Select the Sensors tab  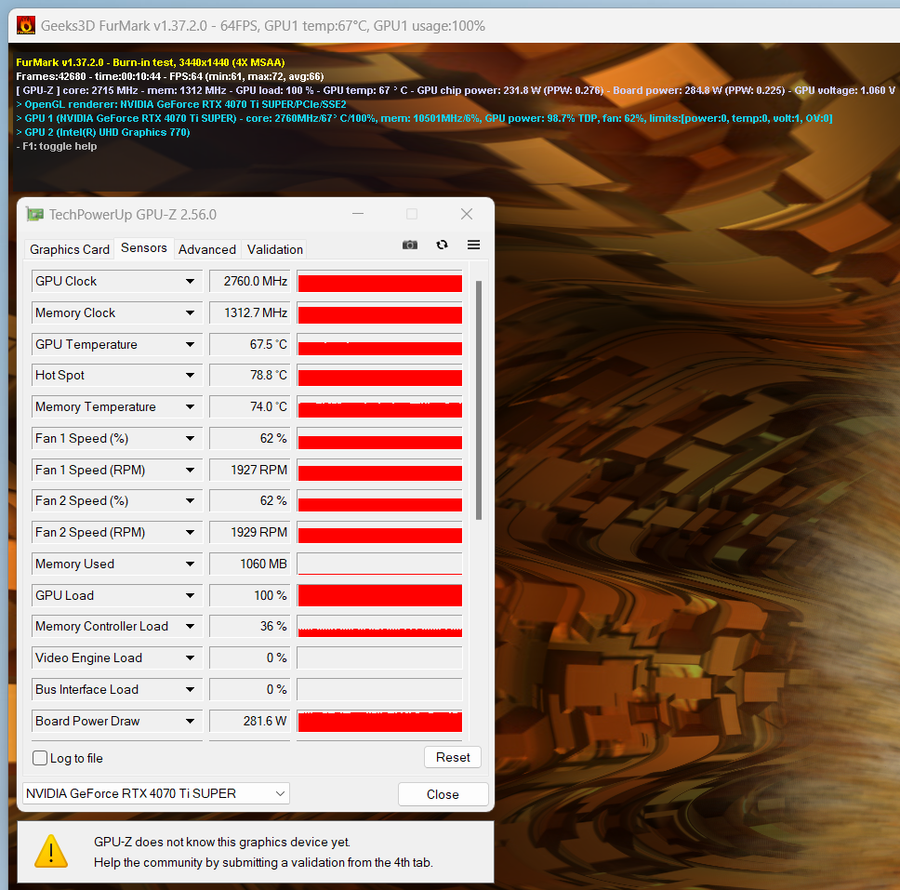(x=144, y=248)
